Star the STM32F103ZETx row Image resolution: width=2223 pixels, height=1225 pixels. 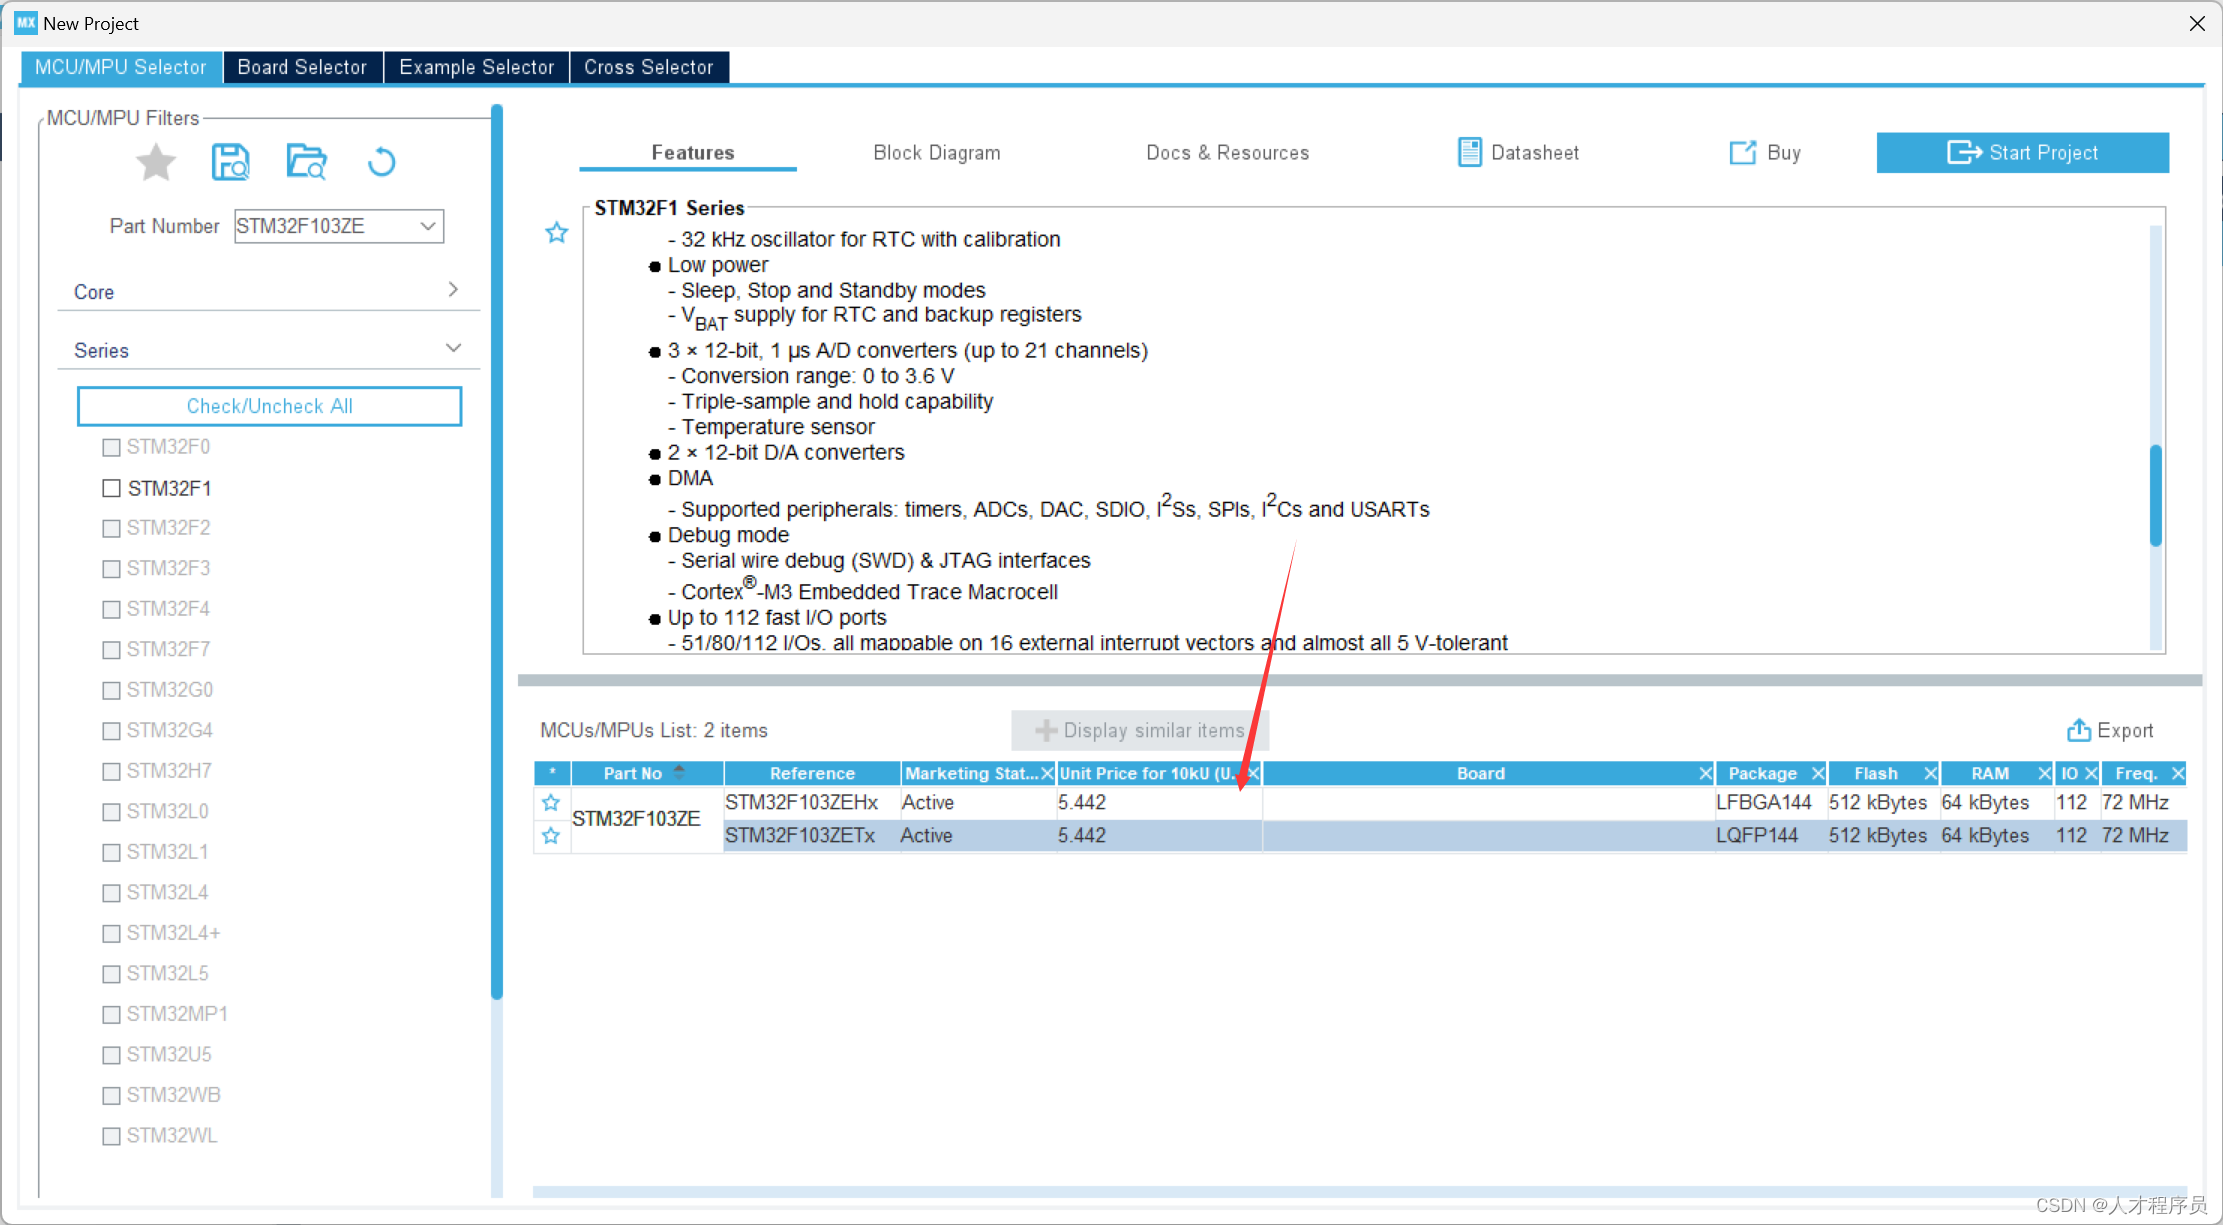tap(551, 836)
